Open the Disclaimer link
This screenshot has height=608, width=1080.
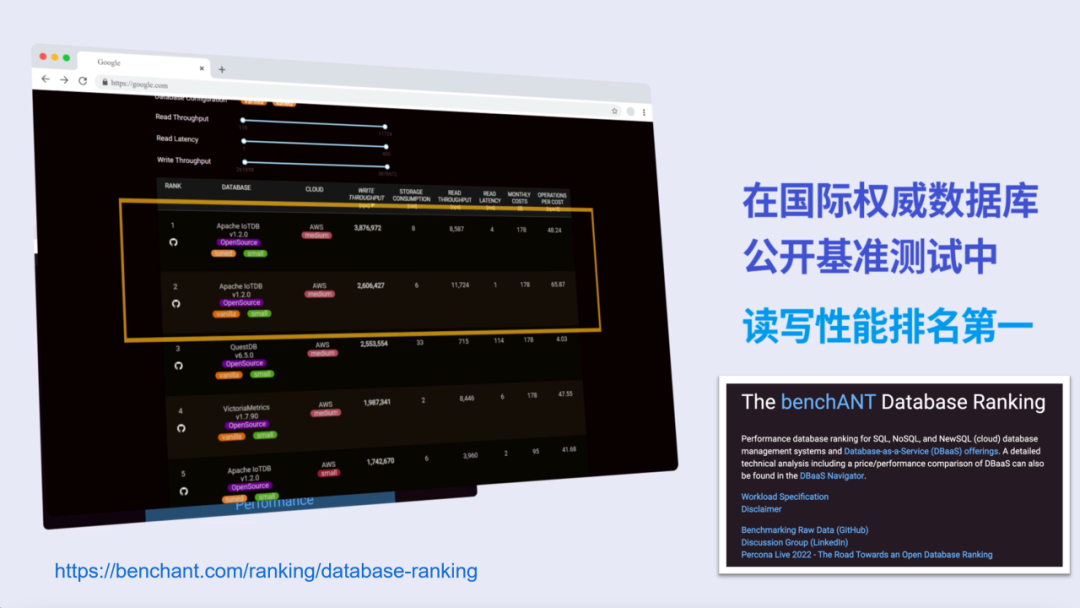click(761, 510)
